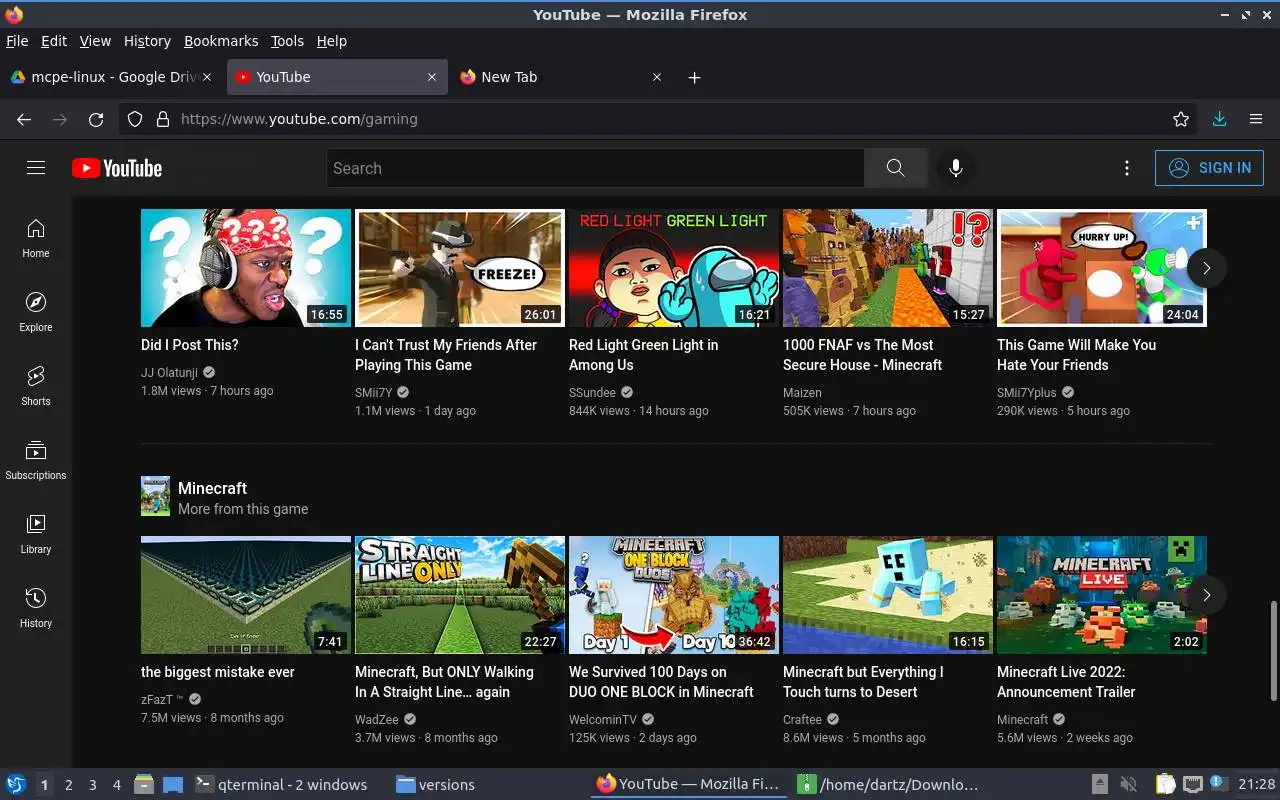The height and width of the screenshot is (800, 1280).
Task: Open Library in YouTube sidebar
Action: click(x=36, y=534)
